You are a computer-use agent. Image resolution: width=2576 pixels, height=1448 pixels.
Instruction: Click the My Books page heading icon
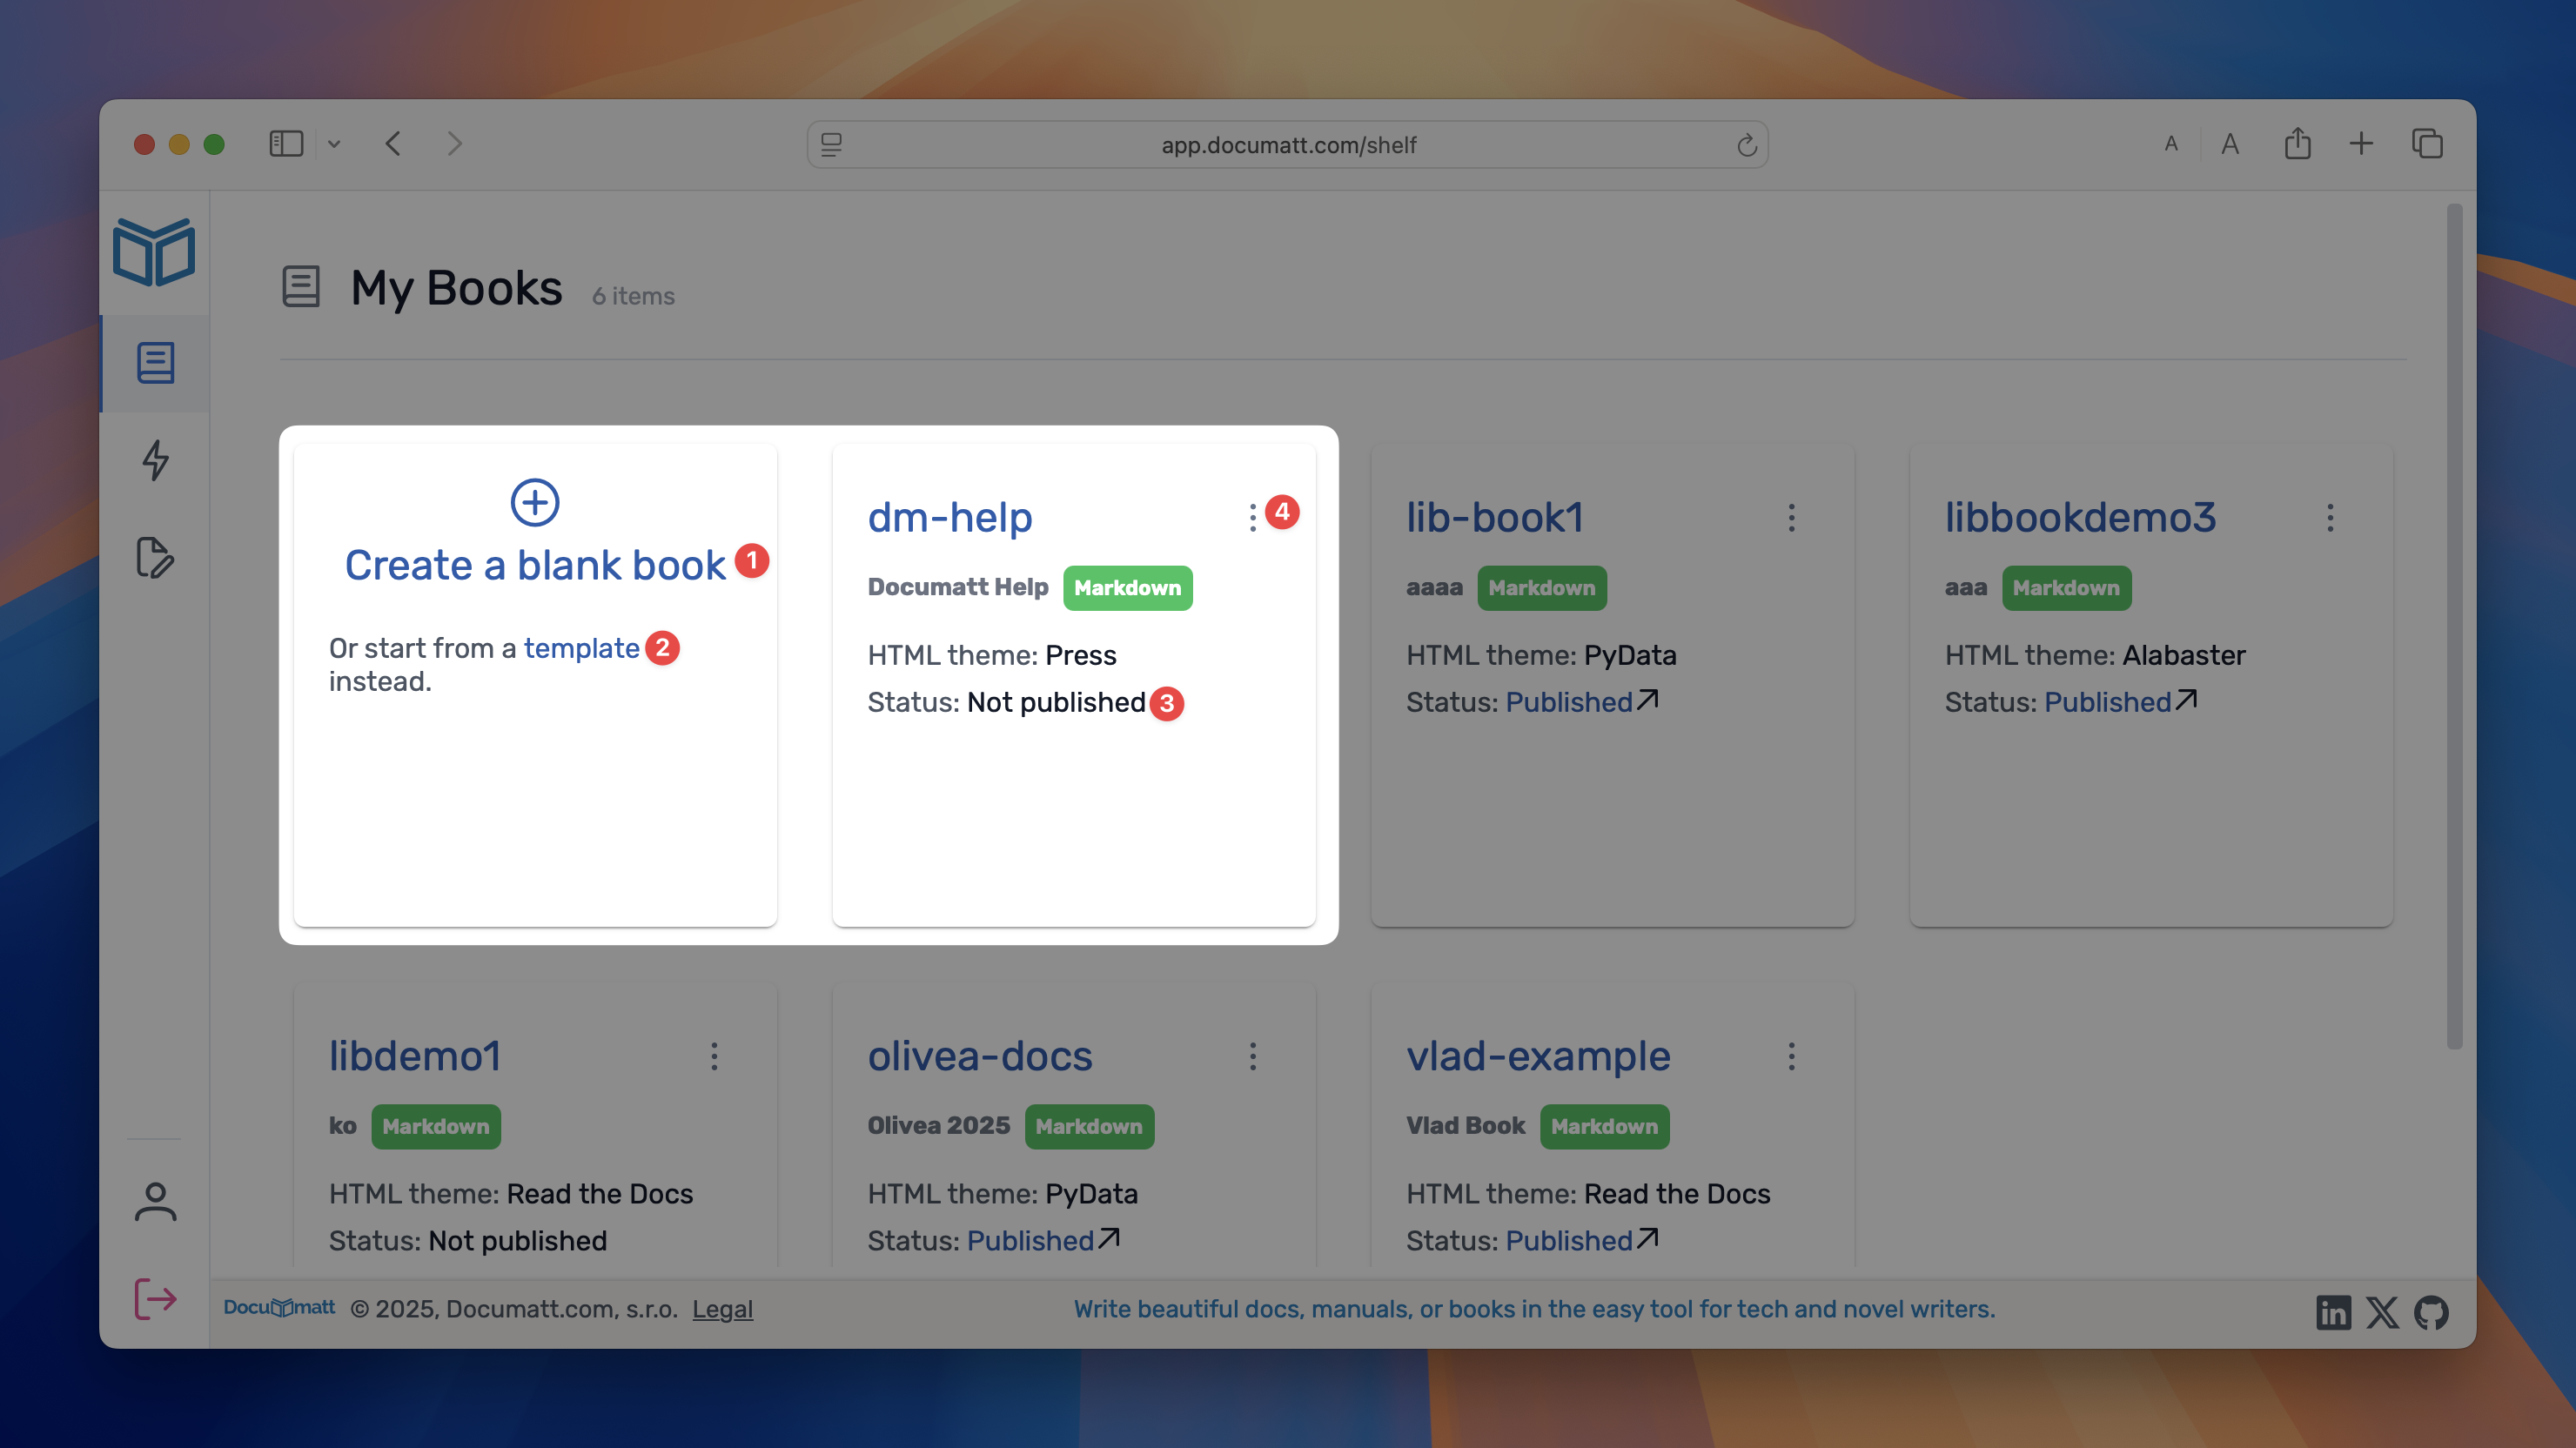300,287
